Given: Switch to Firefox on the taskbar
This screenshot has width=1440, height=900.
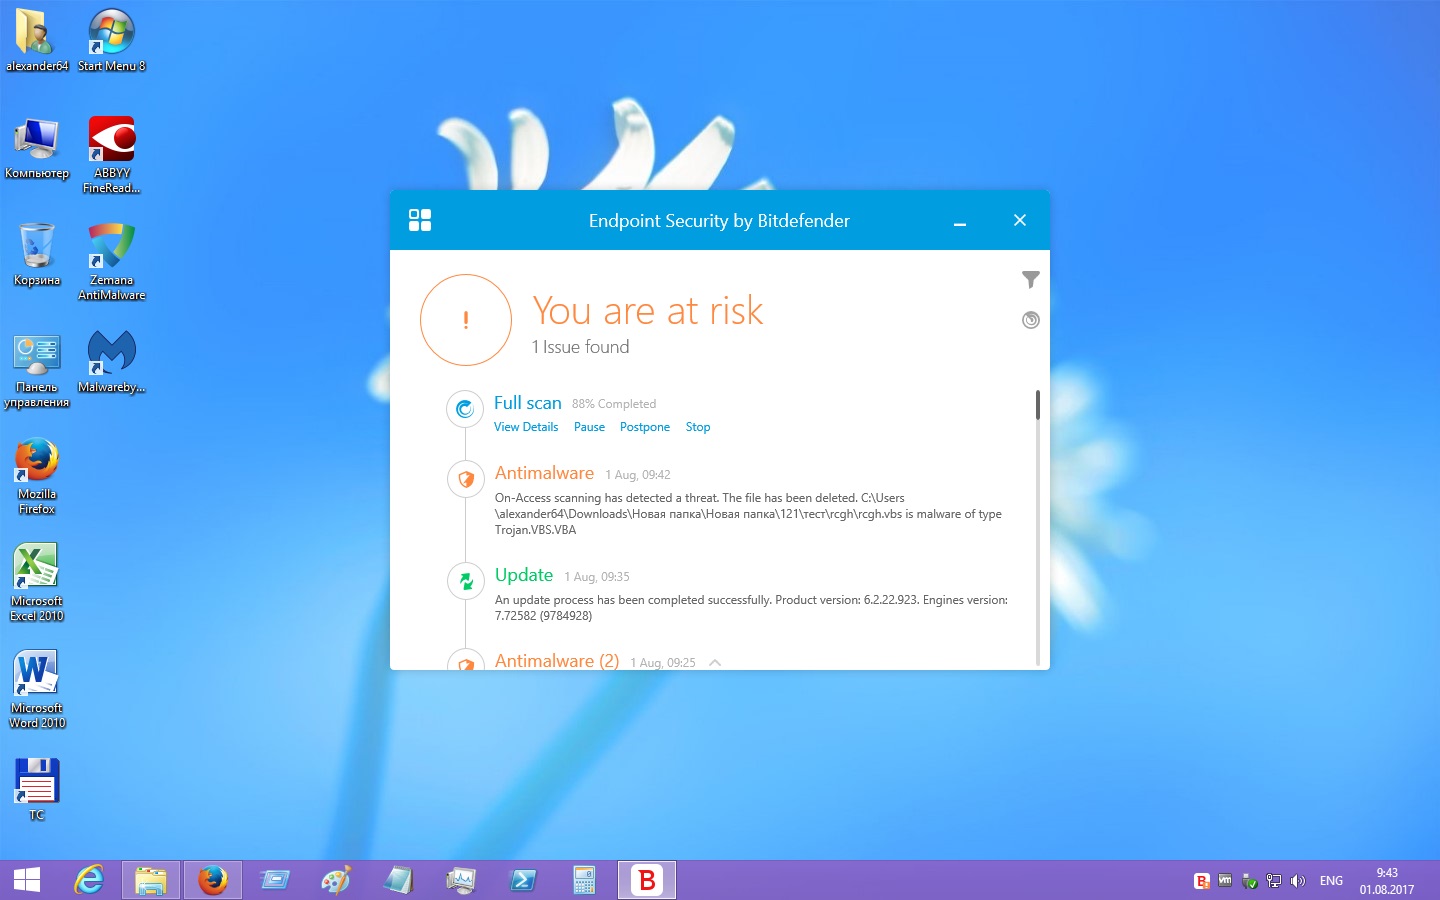Looking at the screenshot, I should (213, 880).
